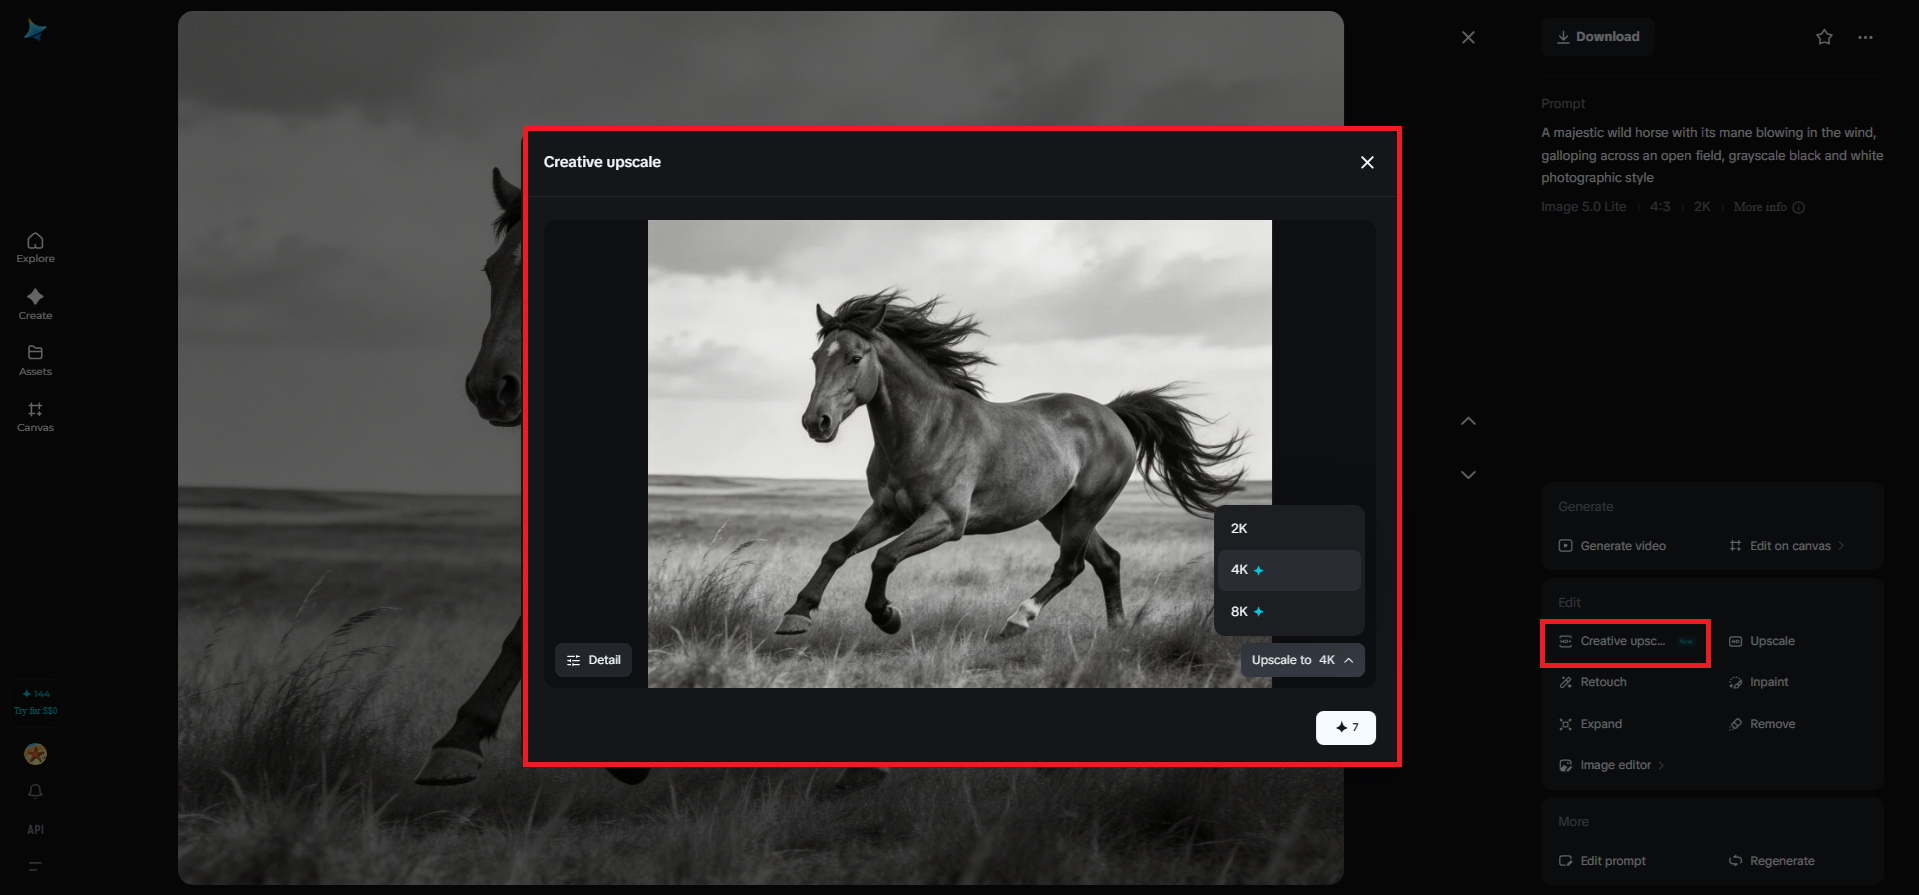Select the 4K upscale option
This screenshot has width=1919, height=895.
pyautogui.click(x=1289, y=570)
